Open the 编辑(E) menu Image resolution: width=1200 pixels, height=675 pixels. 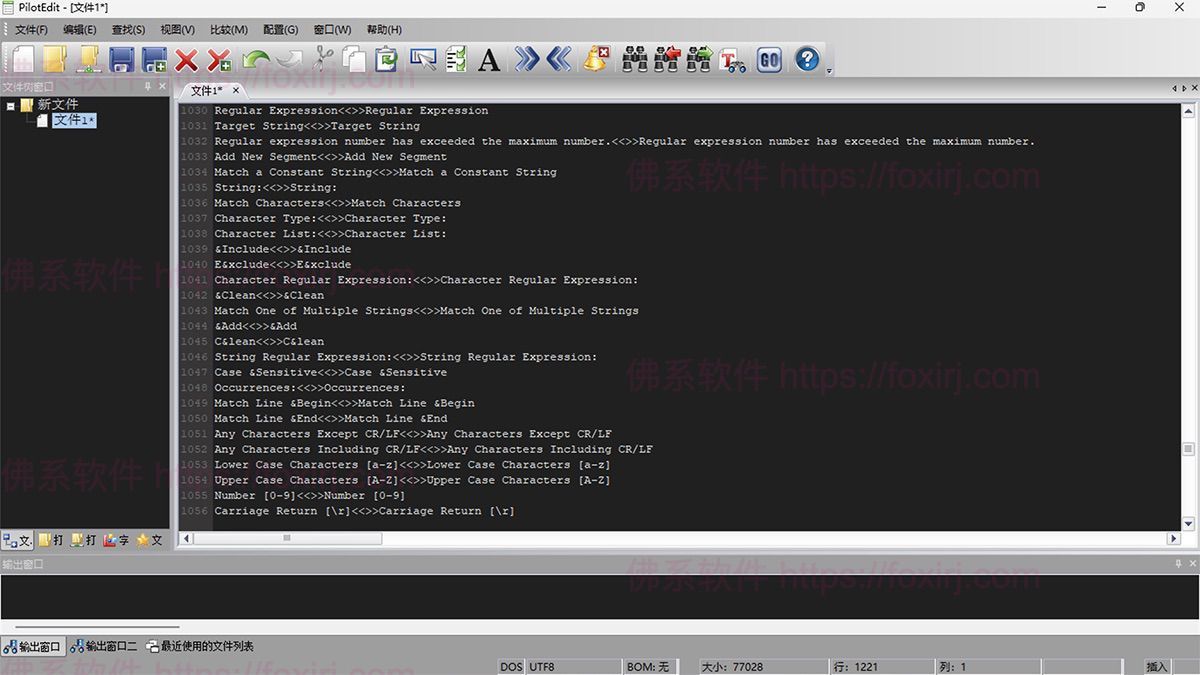[x=80, y=30]
